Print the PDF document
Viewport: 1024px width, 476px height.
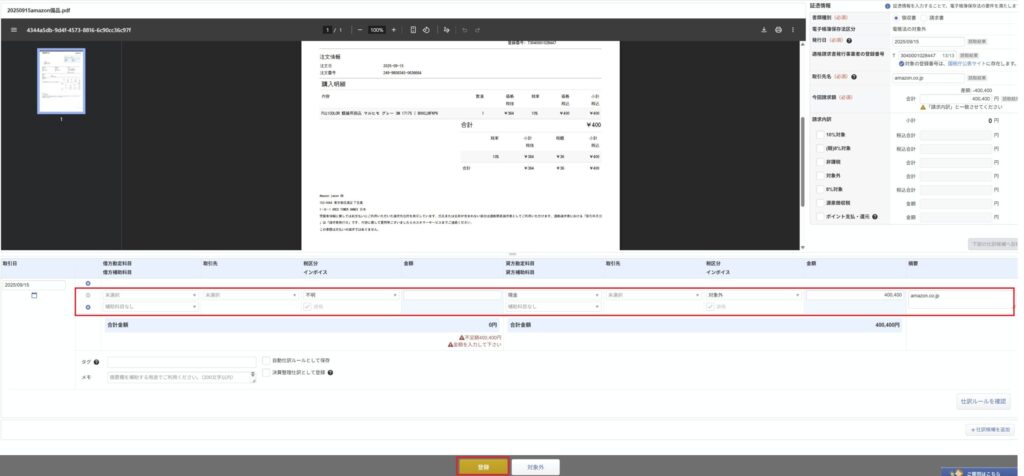pos(778,30)
